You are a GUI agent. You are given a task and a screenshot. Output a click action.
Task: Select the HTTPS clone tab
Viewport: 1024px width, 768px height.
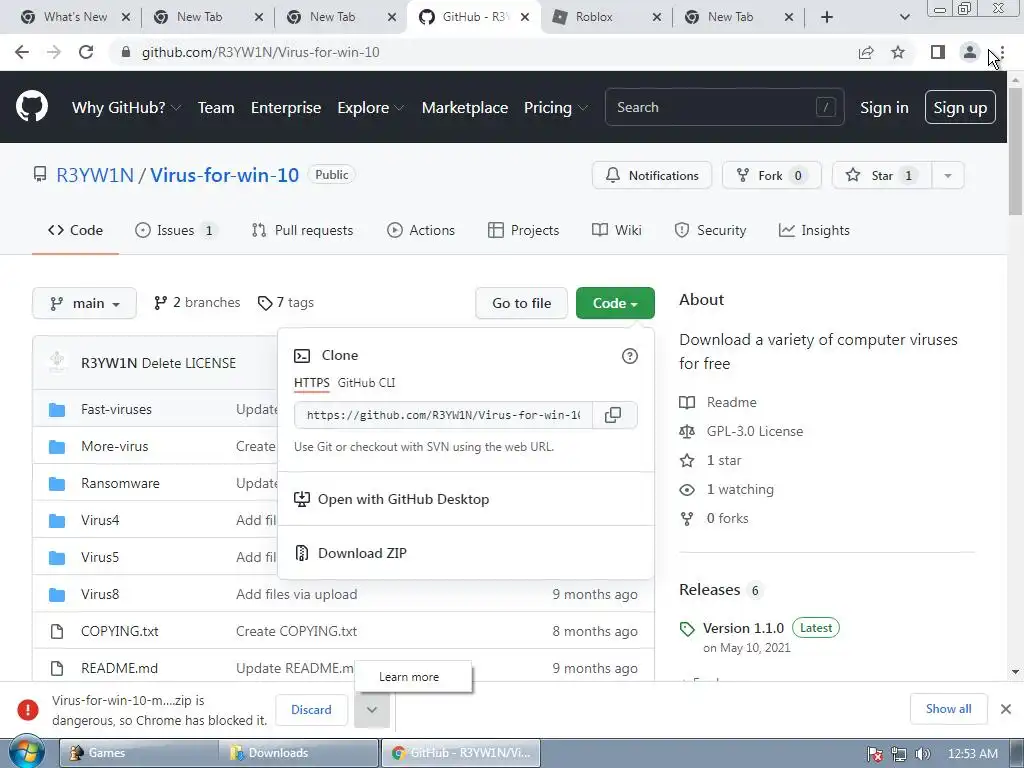pos(312,383)
